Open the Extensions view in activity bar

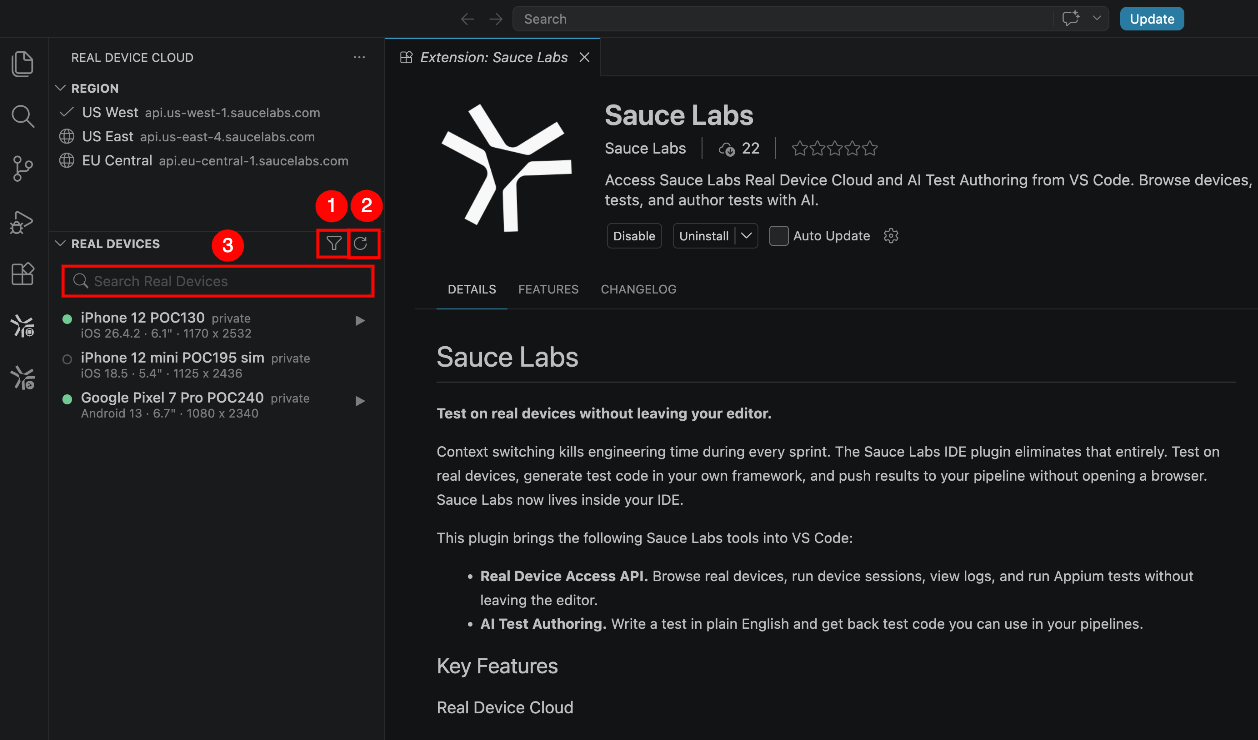coord(22,274)
